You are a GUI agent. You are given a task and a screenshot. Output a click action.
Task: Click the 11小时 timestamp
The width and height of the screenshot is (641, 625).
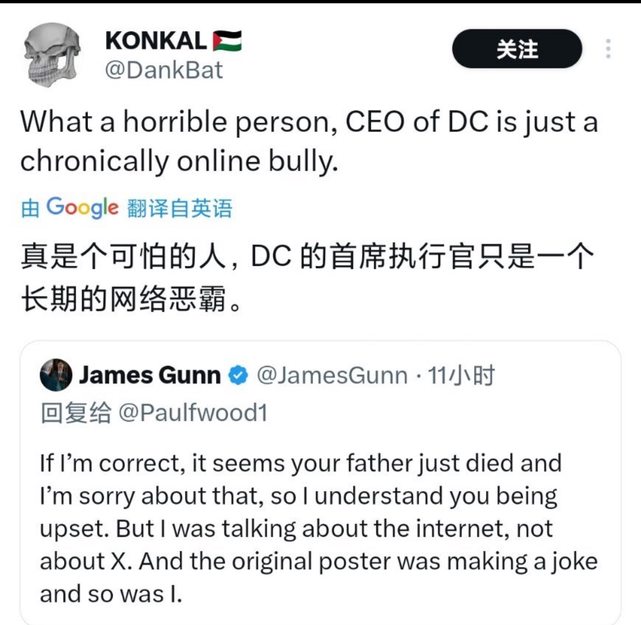461,377
